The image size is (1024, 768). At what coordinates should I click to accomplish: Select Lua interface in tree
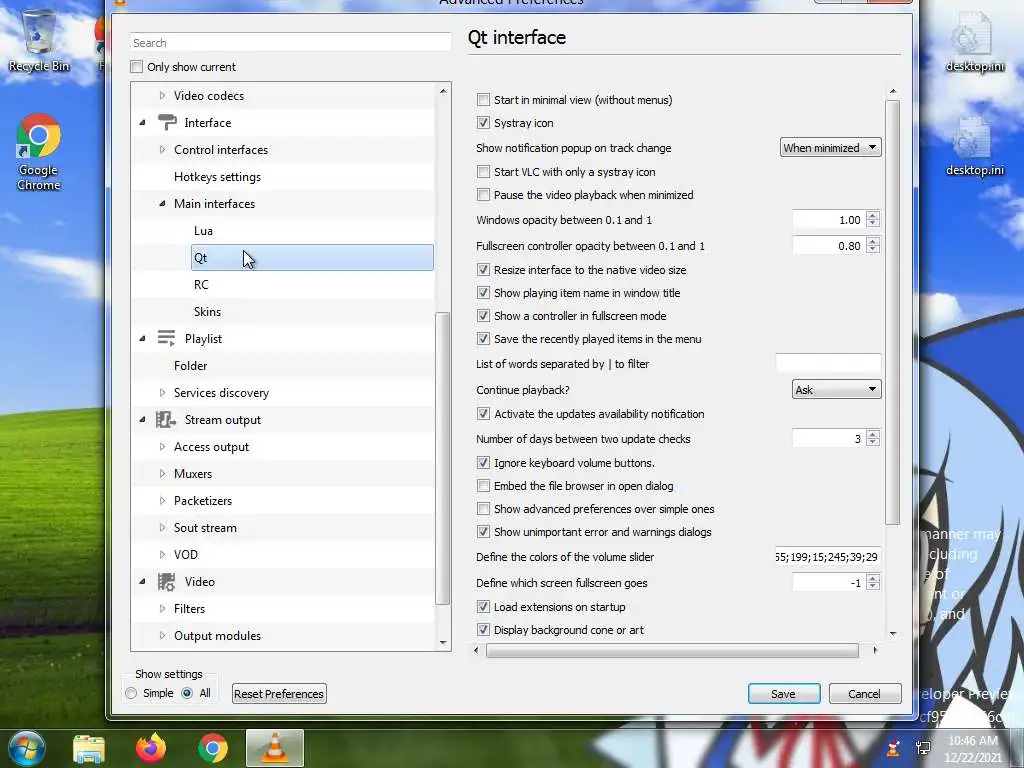pyautogui.click(x=203, y=231)
